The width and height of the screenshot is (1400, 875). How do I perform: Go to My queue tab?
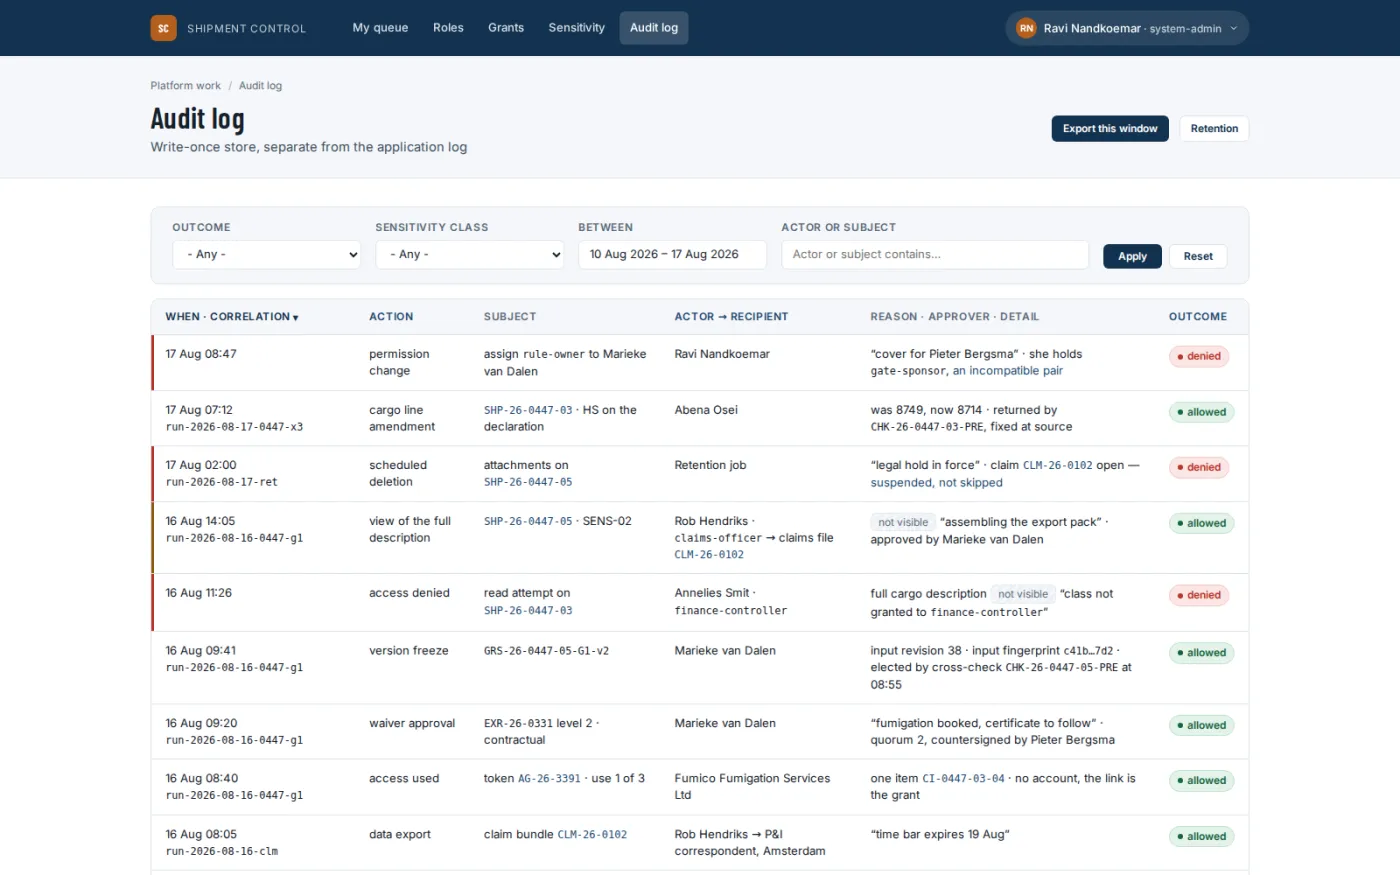click(x=380, y=28)
